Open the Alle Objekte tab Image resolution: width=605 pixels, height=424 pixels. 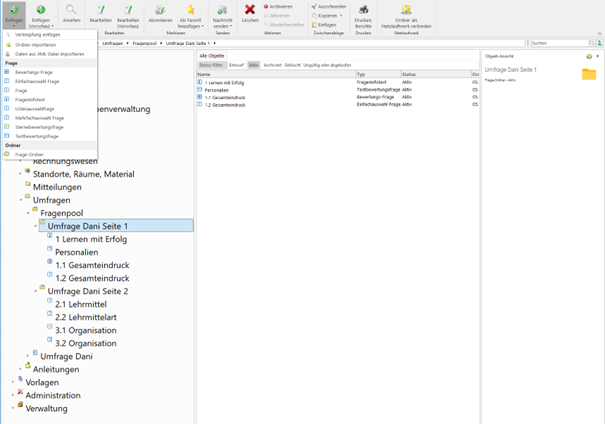tap(211, 56)
